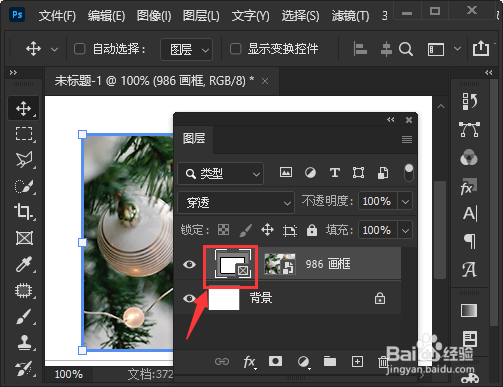The height and width of the screenshot is (387, 503).
Task: Open the 滤镜(T) menu
Action: coord(350,16)
